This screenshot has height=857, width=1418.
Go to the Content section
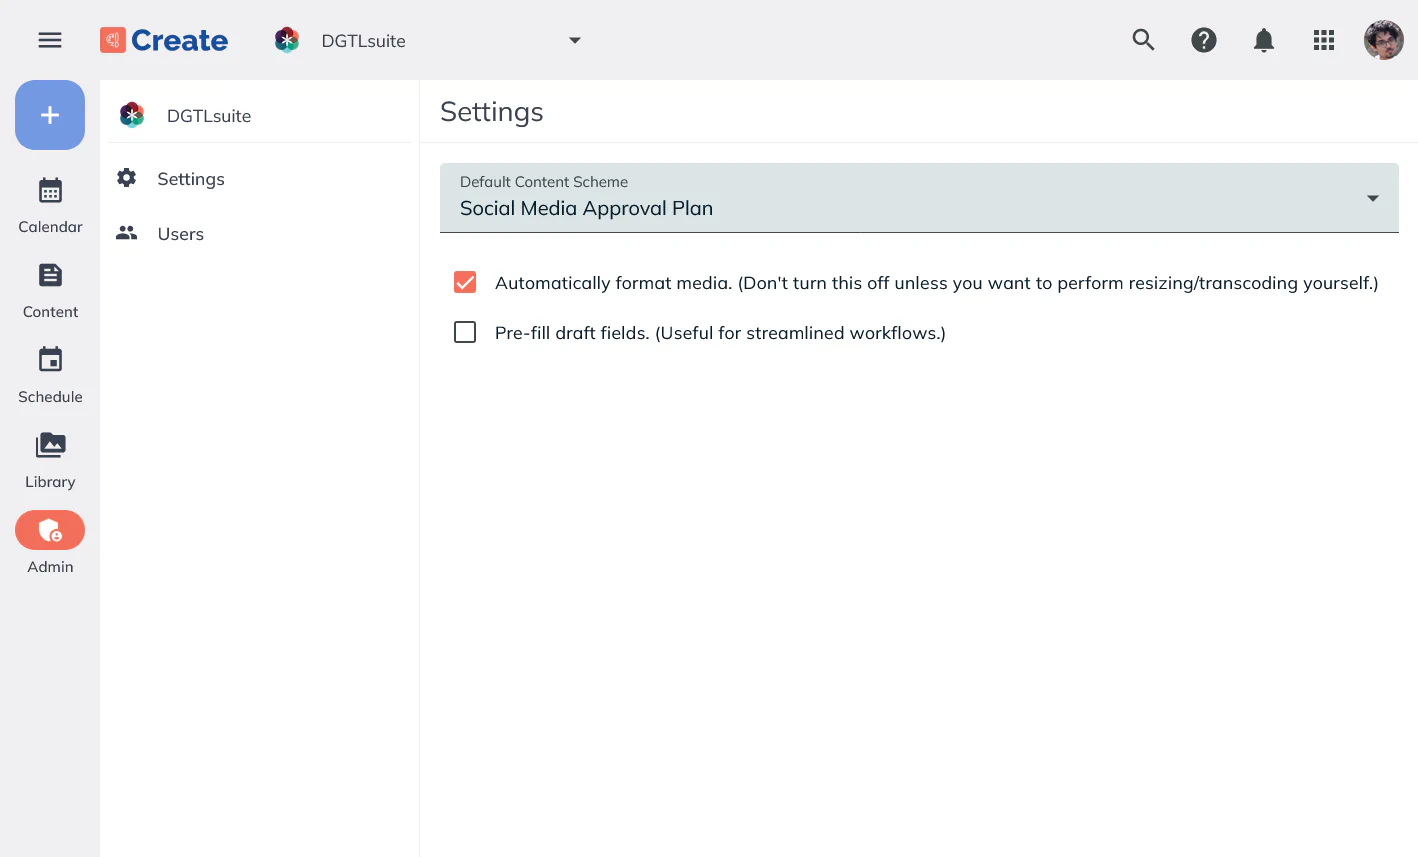click(x=50, y=290)
